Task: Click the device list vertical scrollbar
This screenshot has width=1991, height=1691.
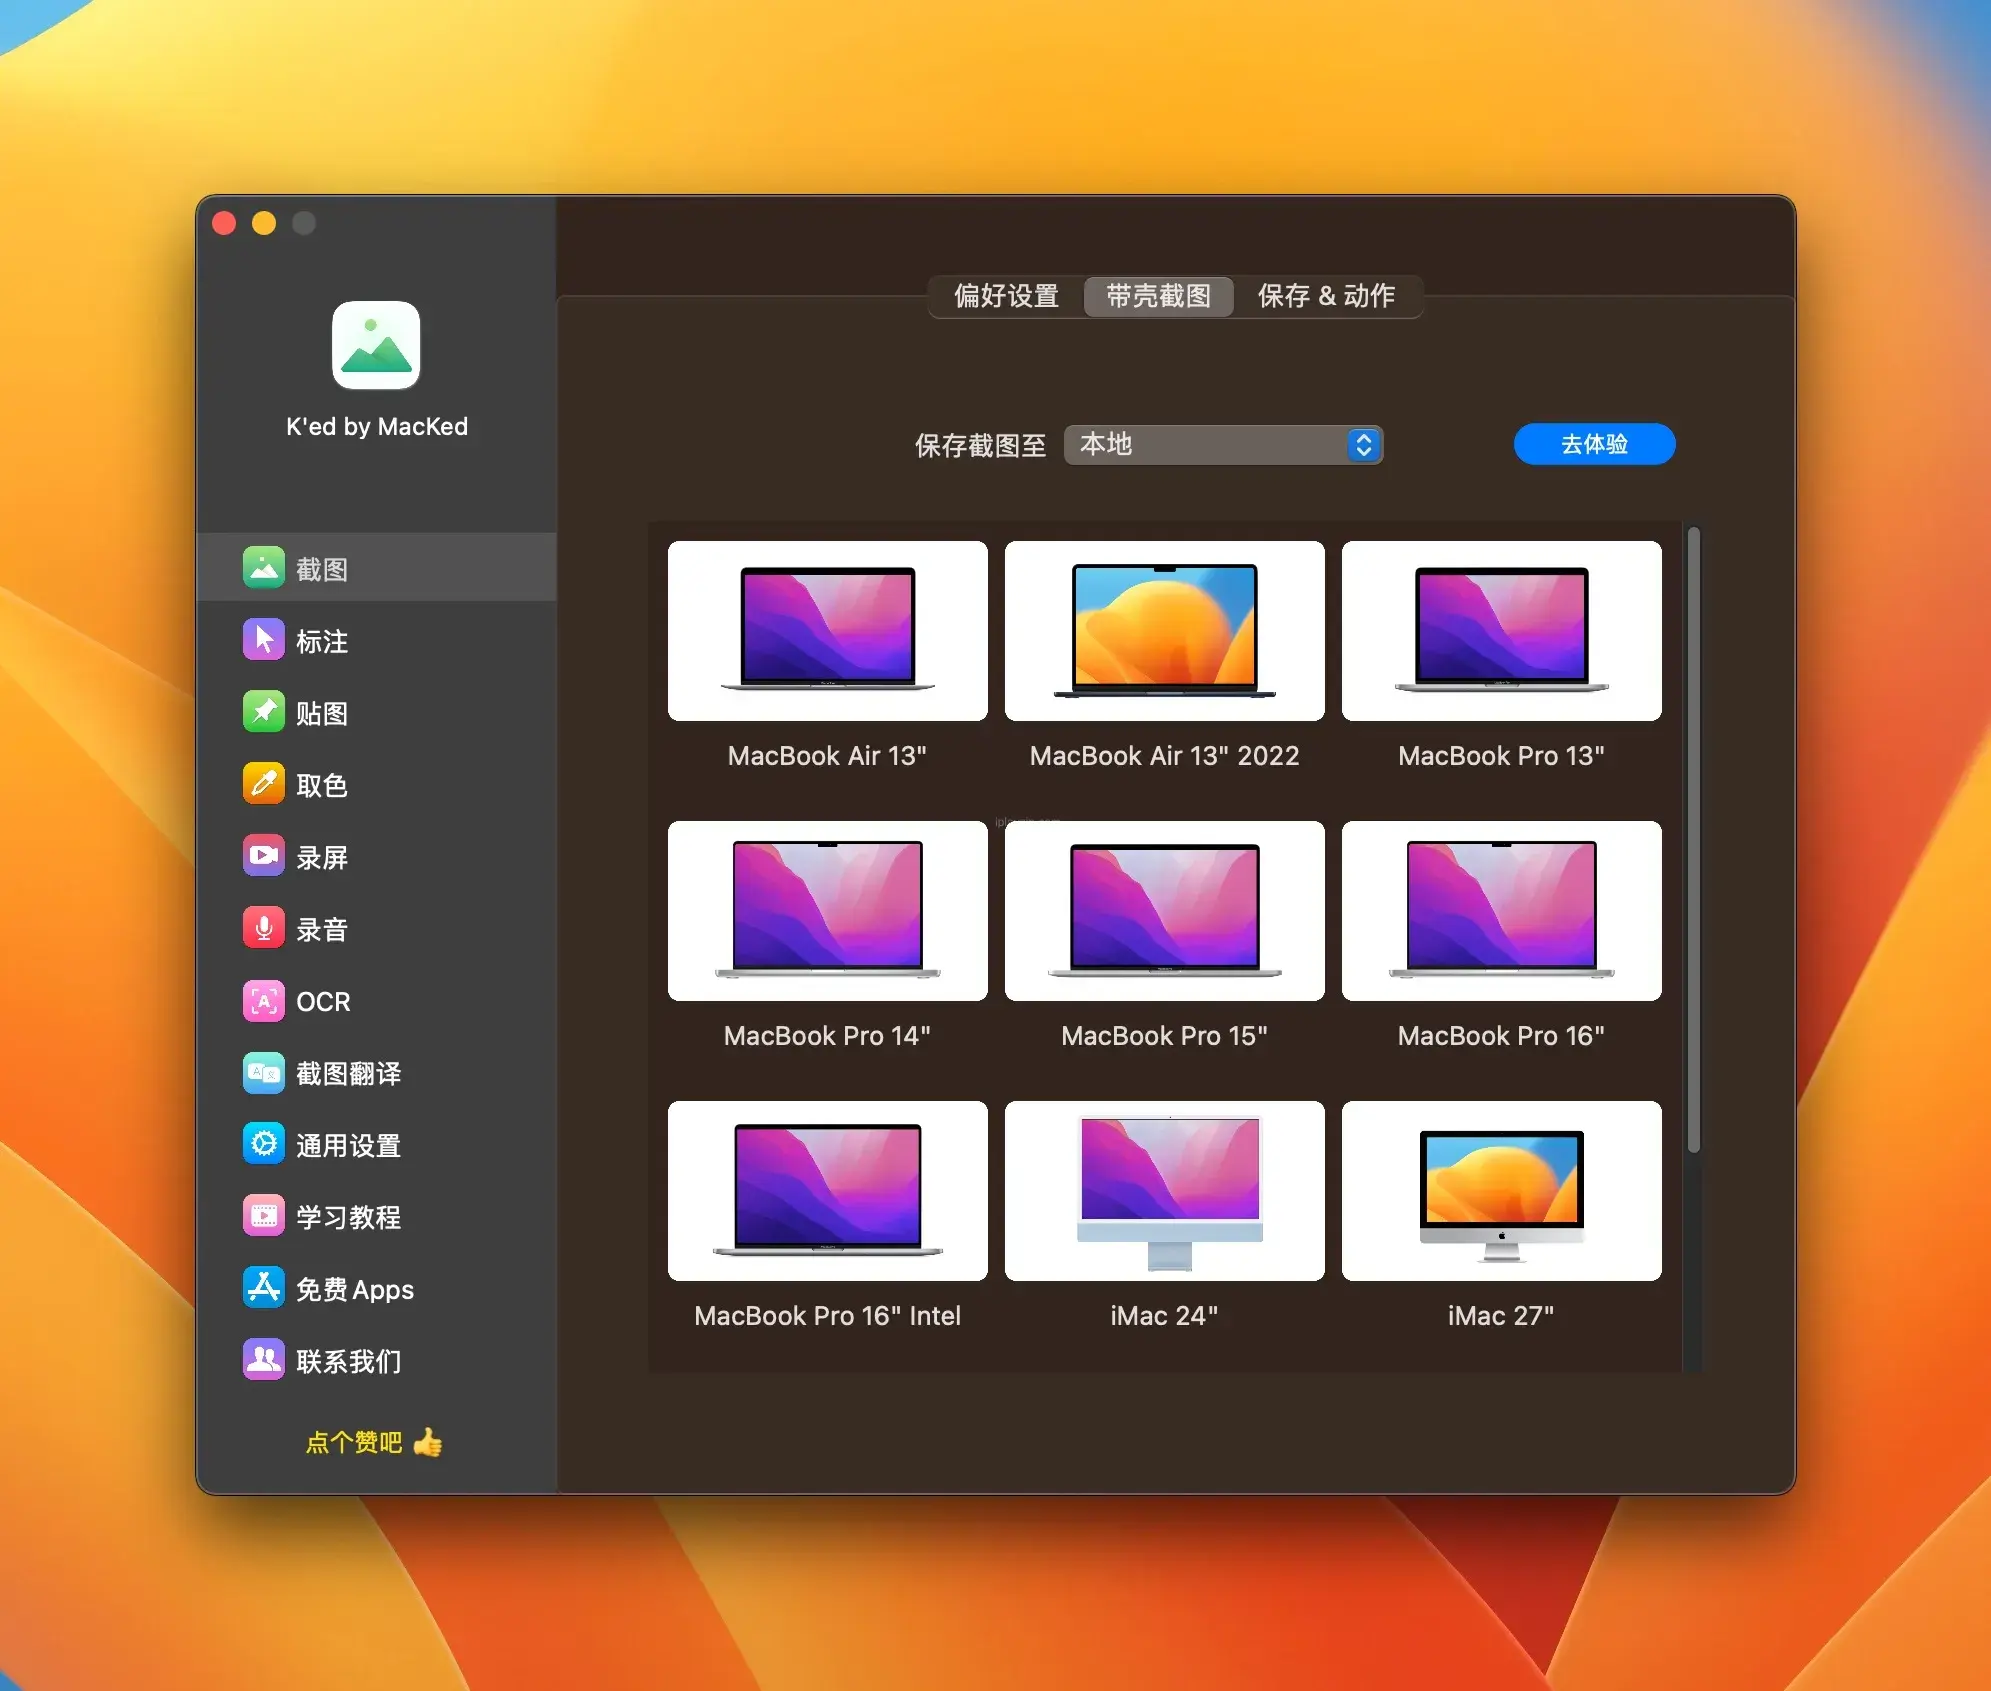Action: coord(1693,840)
